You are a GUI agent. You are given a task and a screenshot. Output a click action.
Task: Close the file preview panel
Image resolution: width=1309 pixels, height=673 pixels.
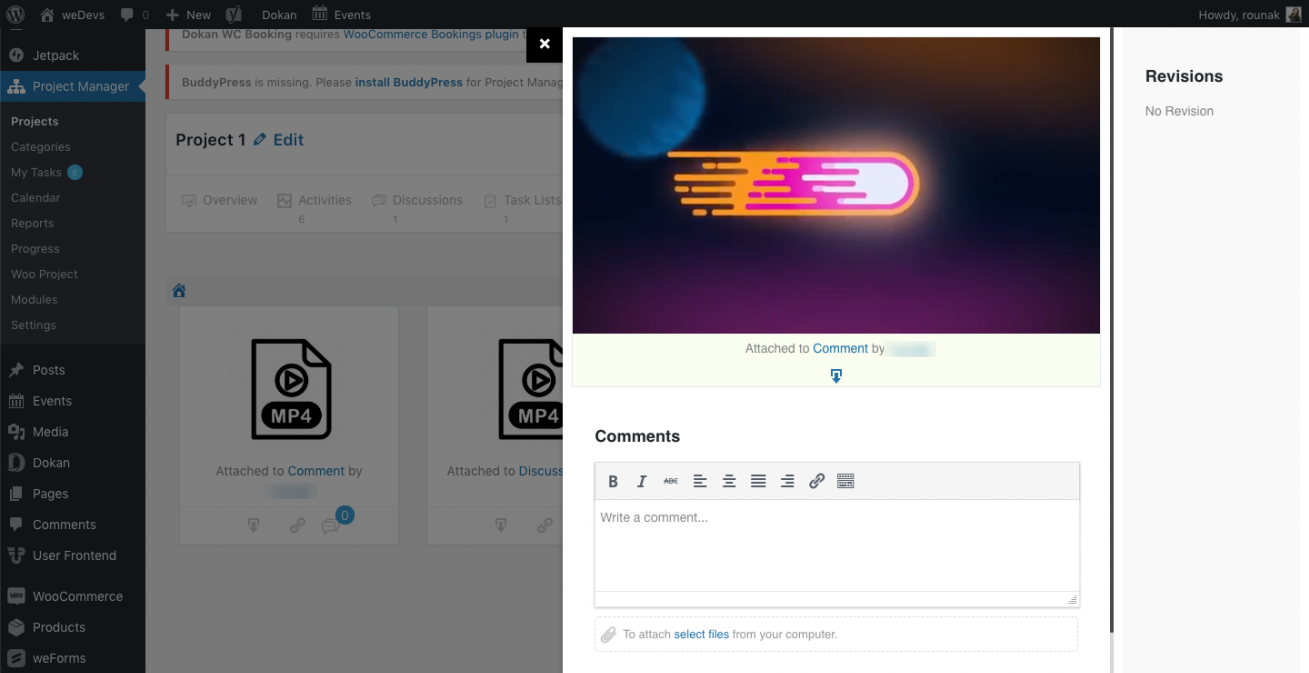click(544, 44)
